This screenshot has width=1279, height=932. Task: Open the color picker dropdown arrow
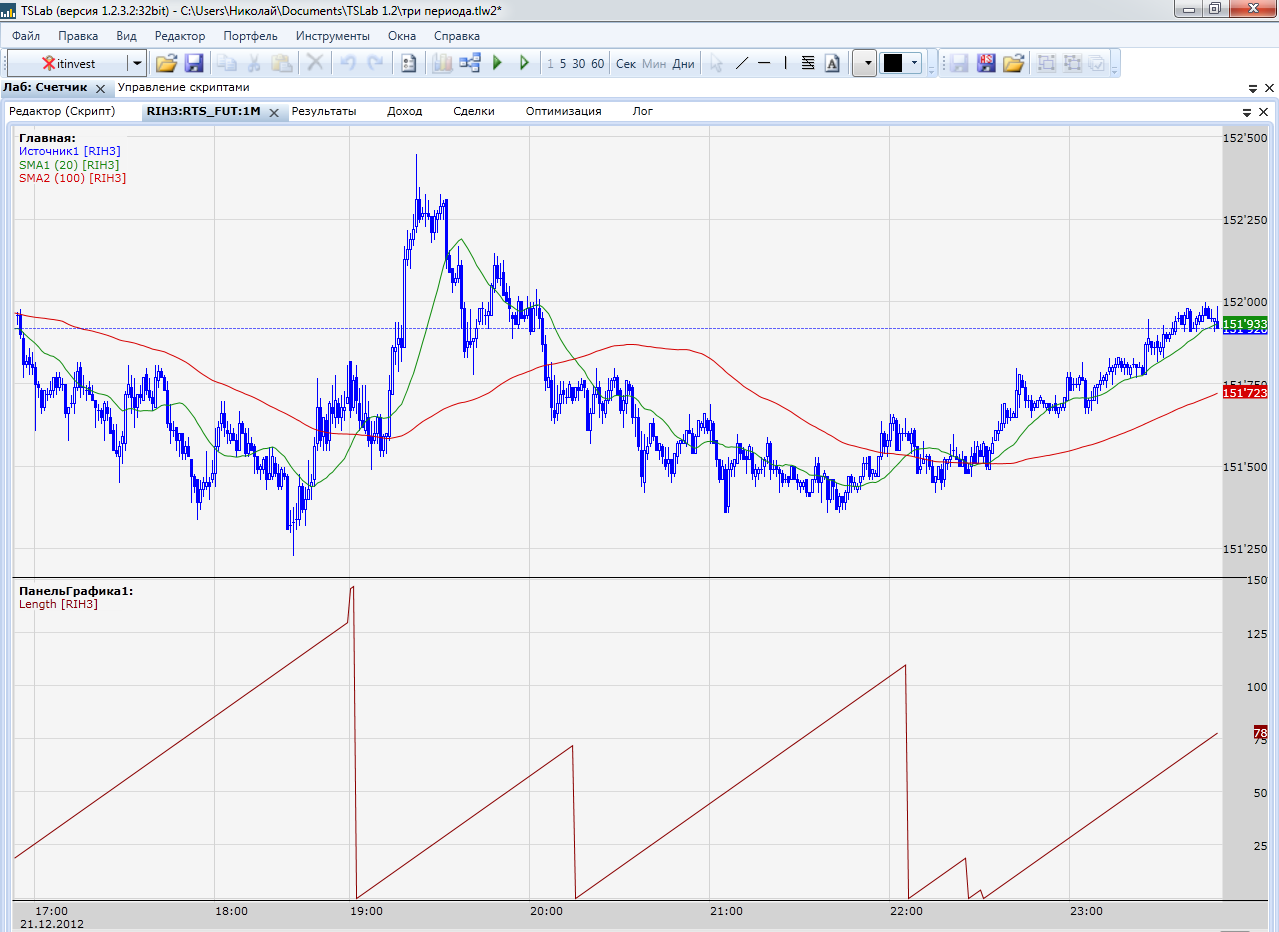[914, 63]
